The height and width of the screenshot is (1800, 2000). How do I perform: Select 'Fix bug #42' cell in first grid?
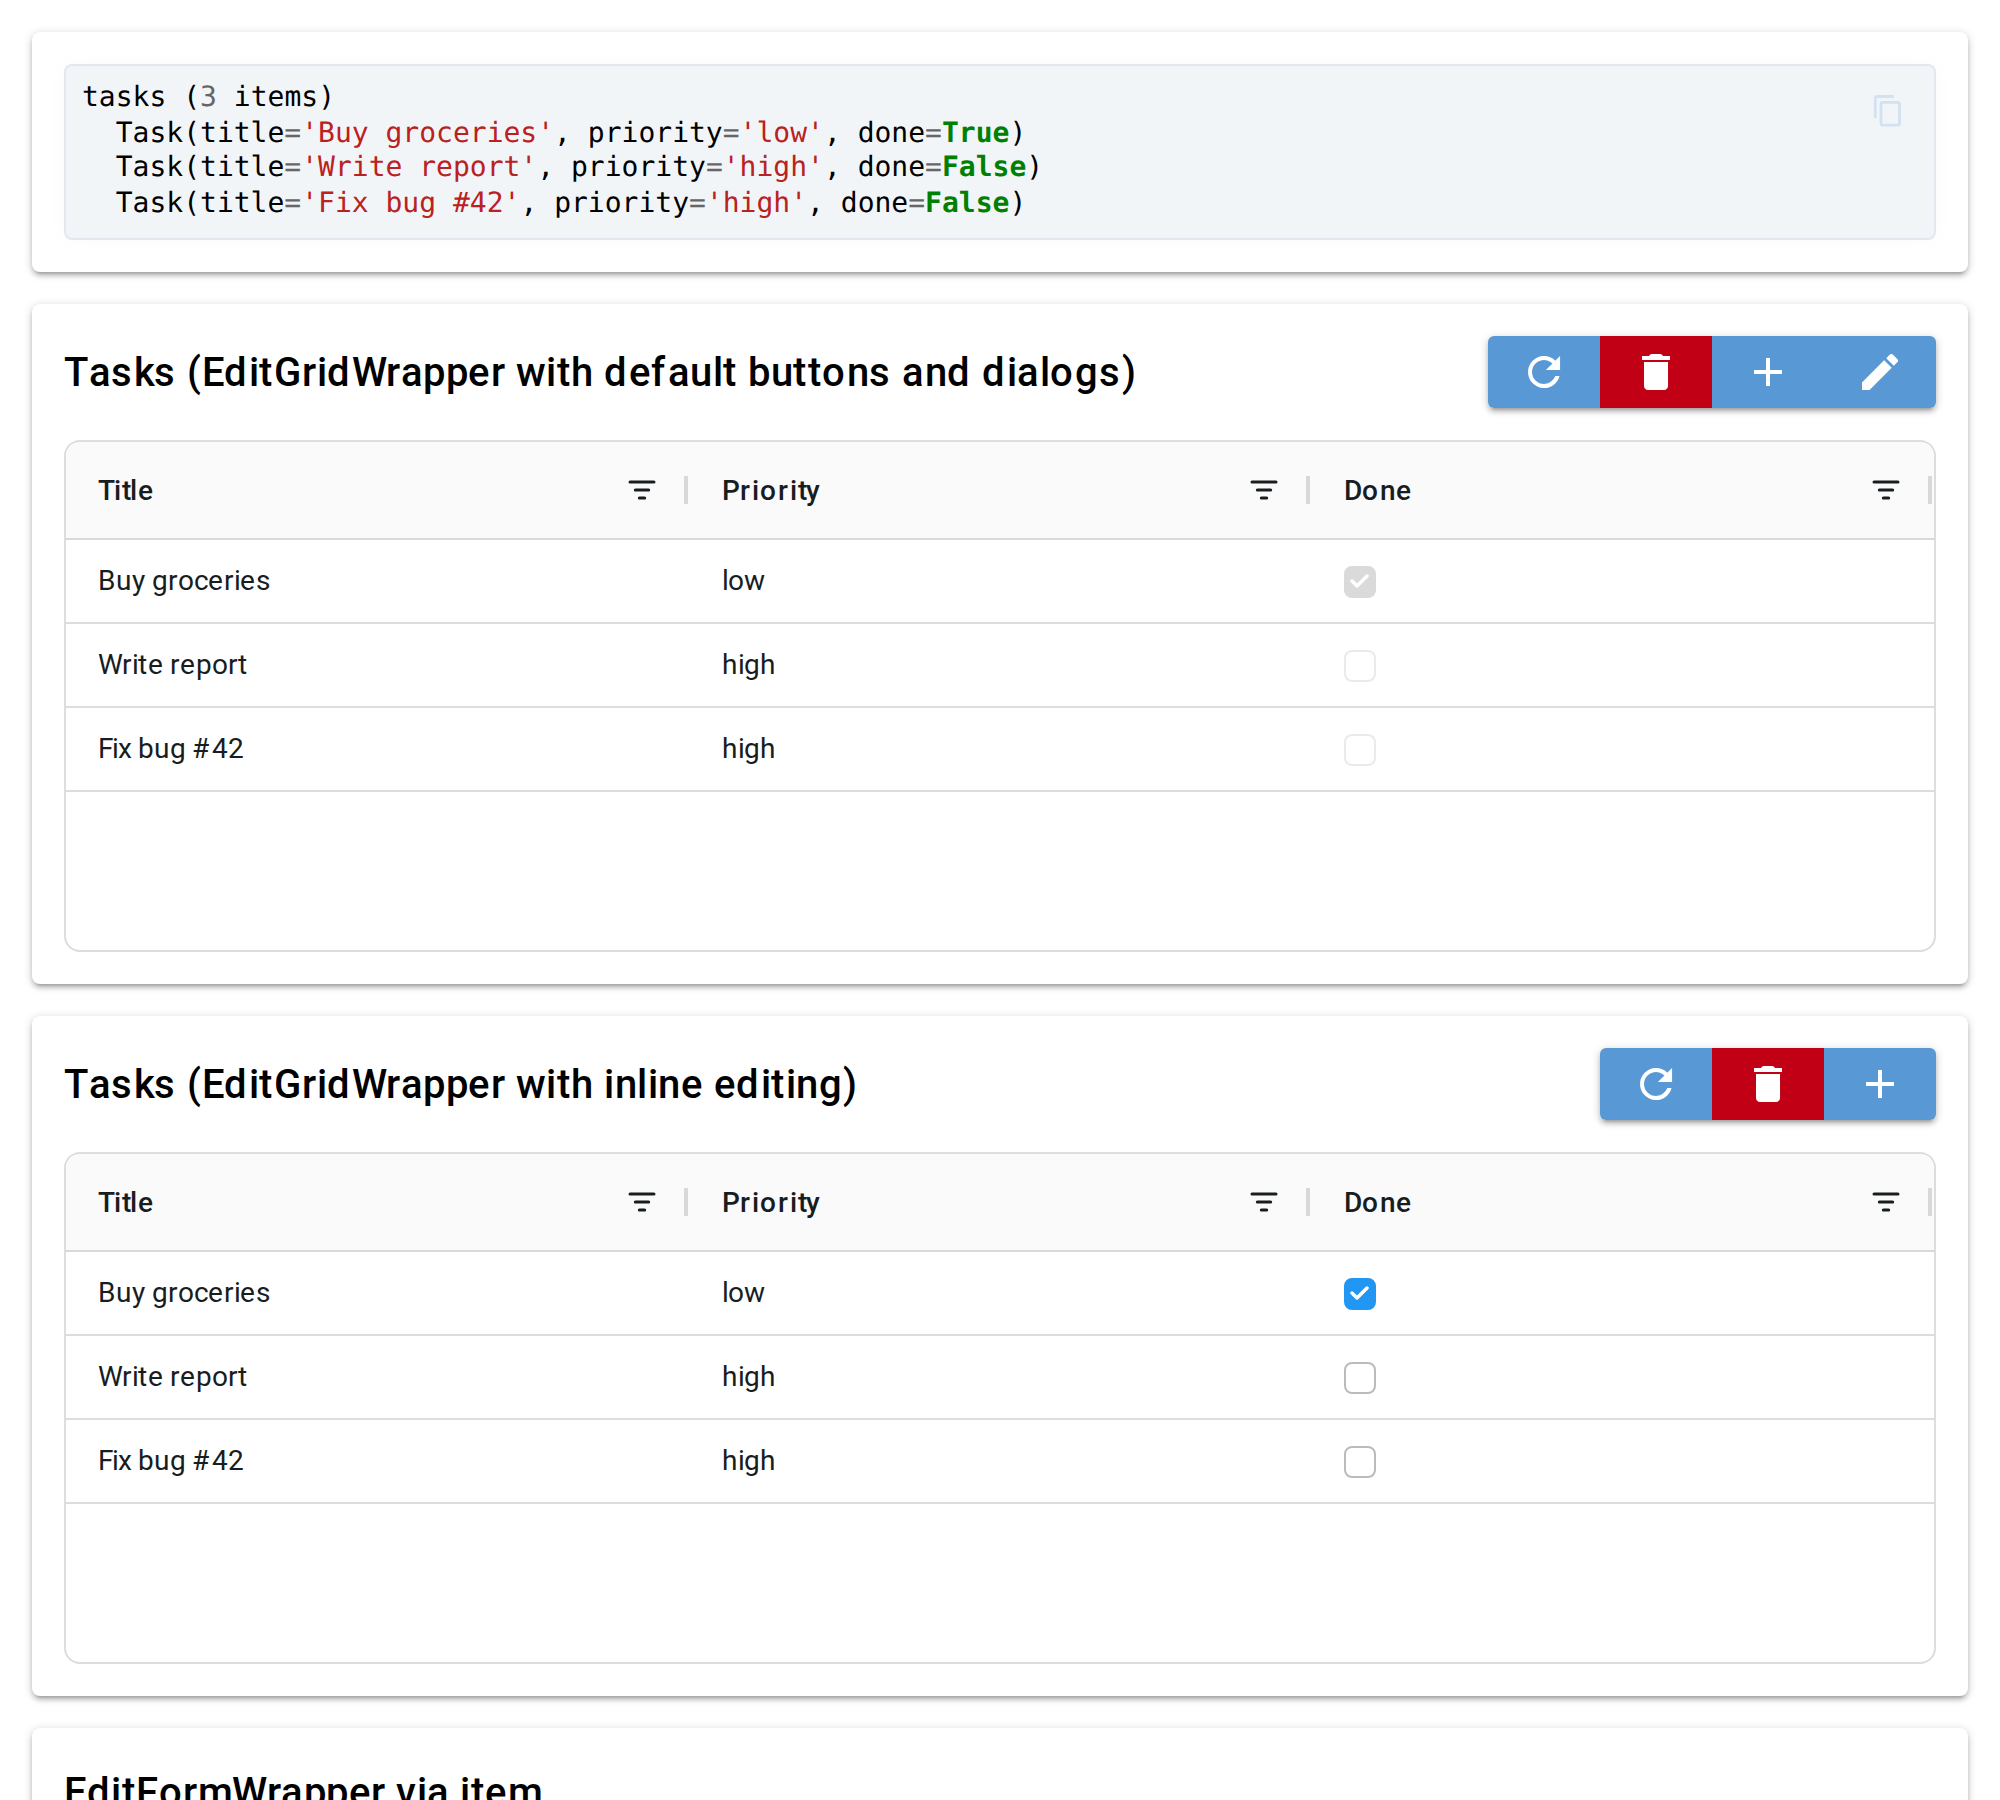tap(377, 749)
